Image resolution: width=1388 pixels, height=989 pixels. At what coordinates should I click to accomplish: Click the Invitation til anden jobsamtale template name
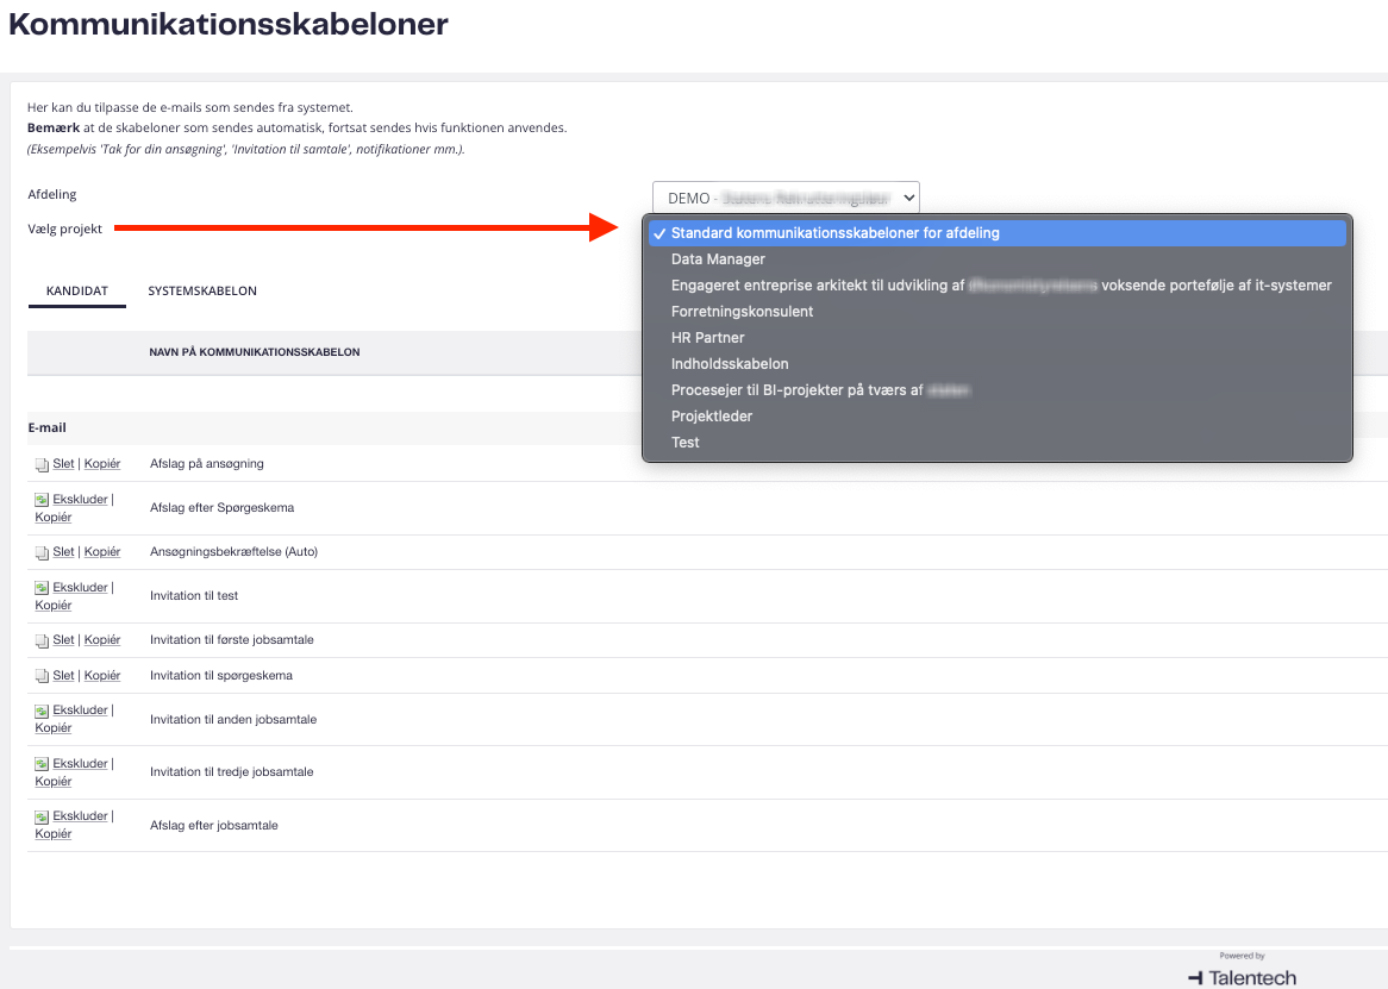pyautogui.click(x=233, y=720)
